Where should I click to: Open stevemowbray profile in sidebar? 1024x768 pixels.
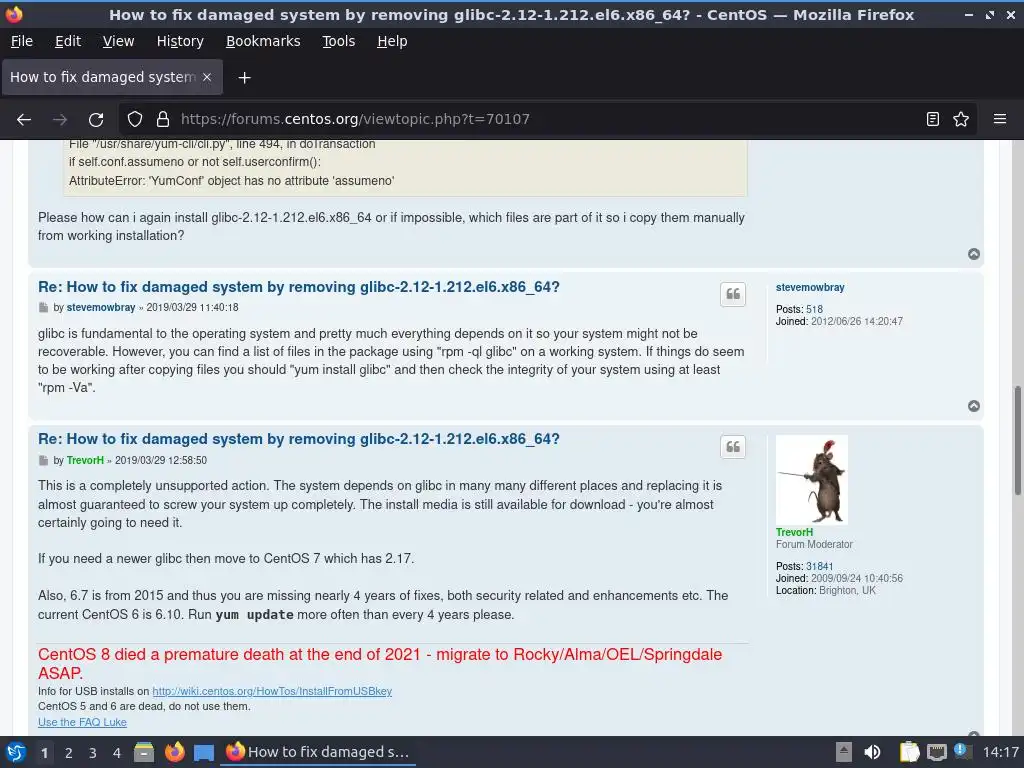[x=810, y=287]
